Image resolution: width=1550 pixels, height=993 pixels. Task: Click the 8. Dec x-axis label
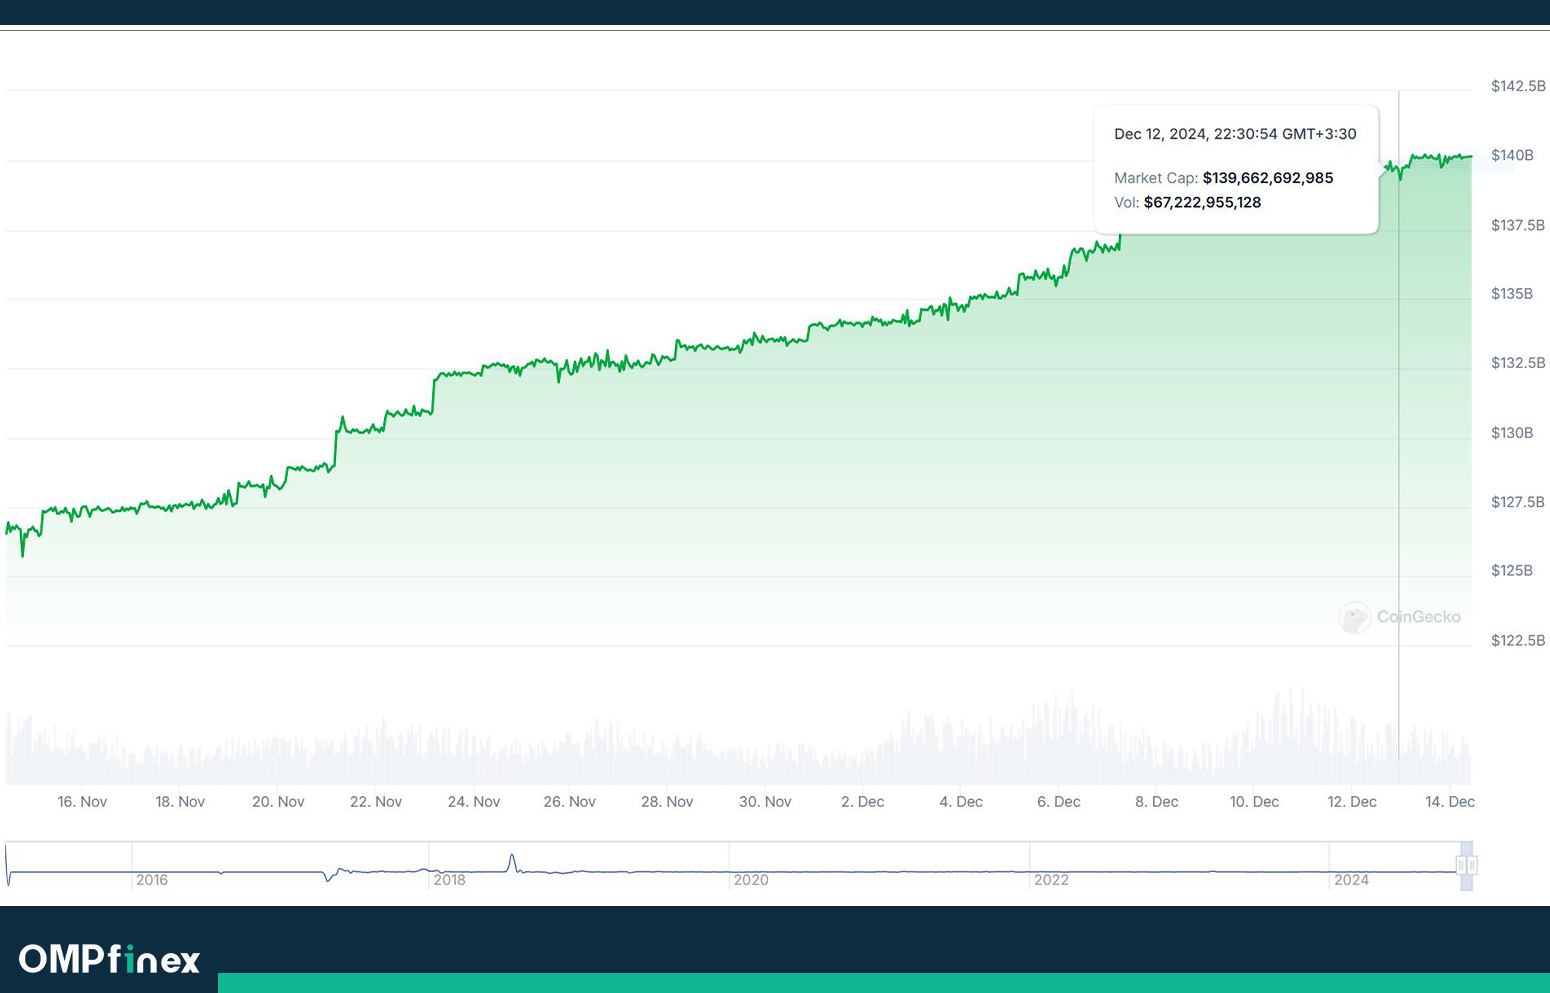tap(1157, 802)
